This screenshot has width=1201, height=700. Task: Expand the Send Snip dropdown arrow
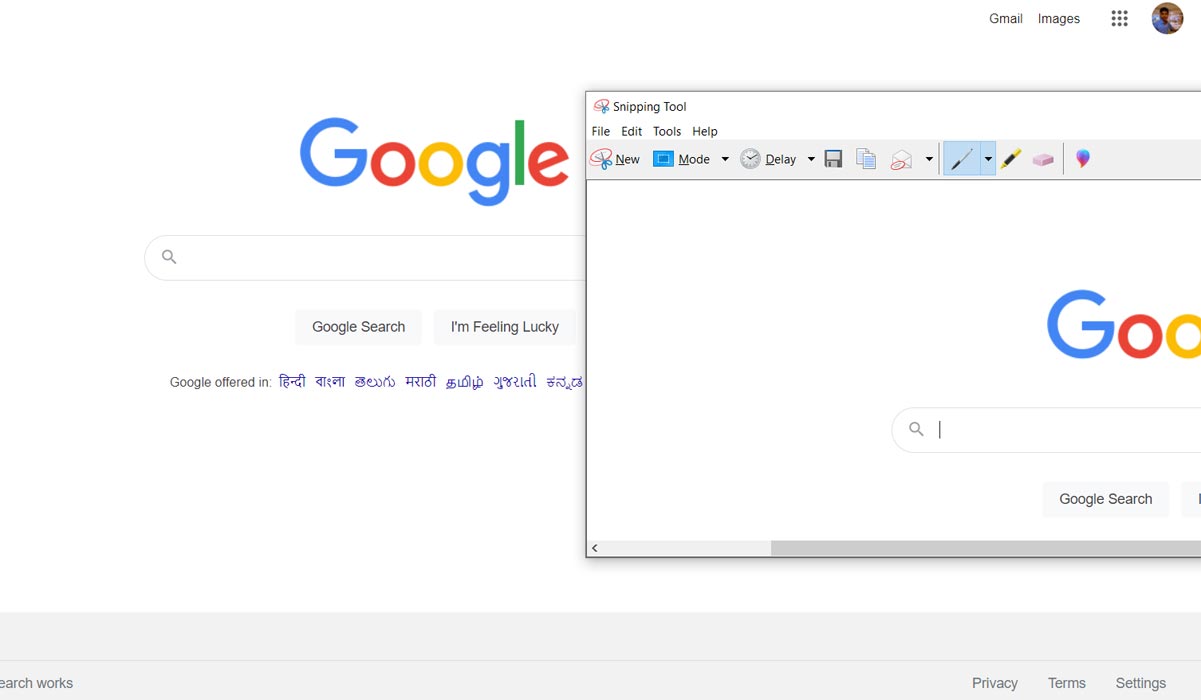point(929,159)
